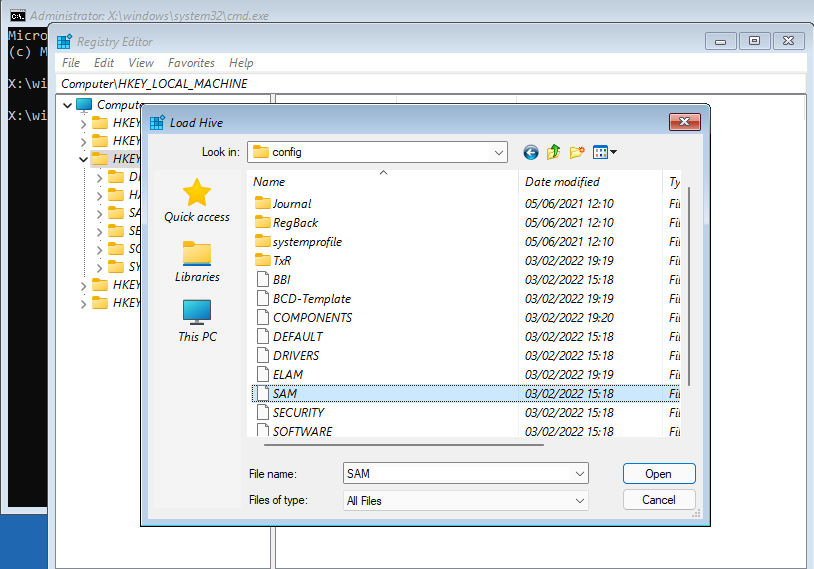Collapse the expanded HKEY_LOCAL_MACHINE tree node
The image size is (814, 569).
83,159
